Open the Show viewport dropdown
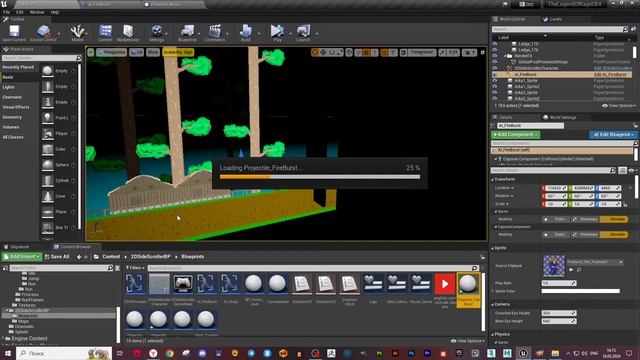This screenshot has height=360, width=640. click(153, 52)
